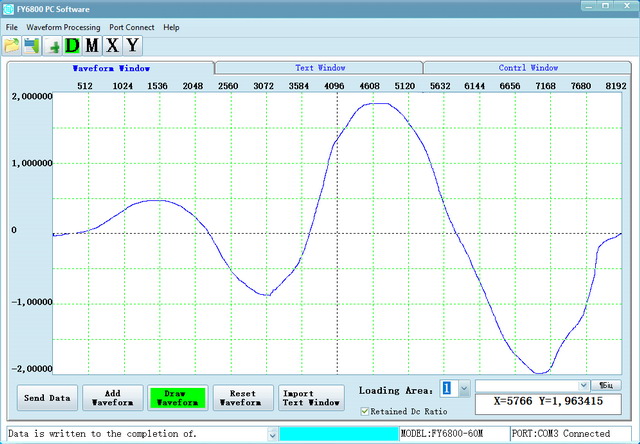The width and height of the screenshot is (640, 444).
Task: Maximize the FY6800 PC Software window
Action: 606,6
